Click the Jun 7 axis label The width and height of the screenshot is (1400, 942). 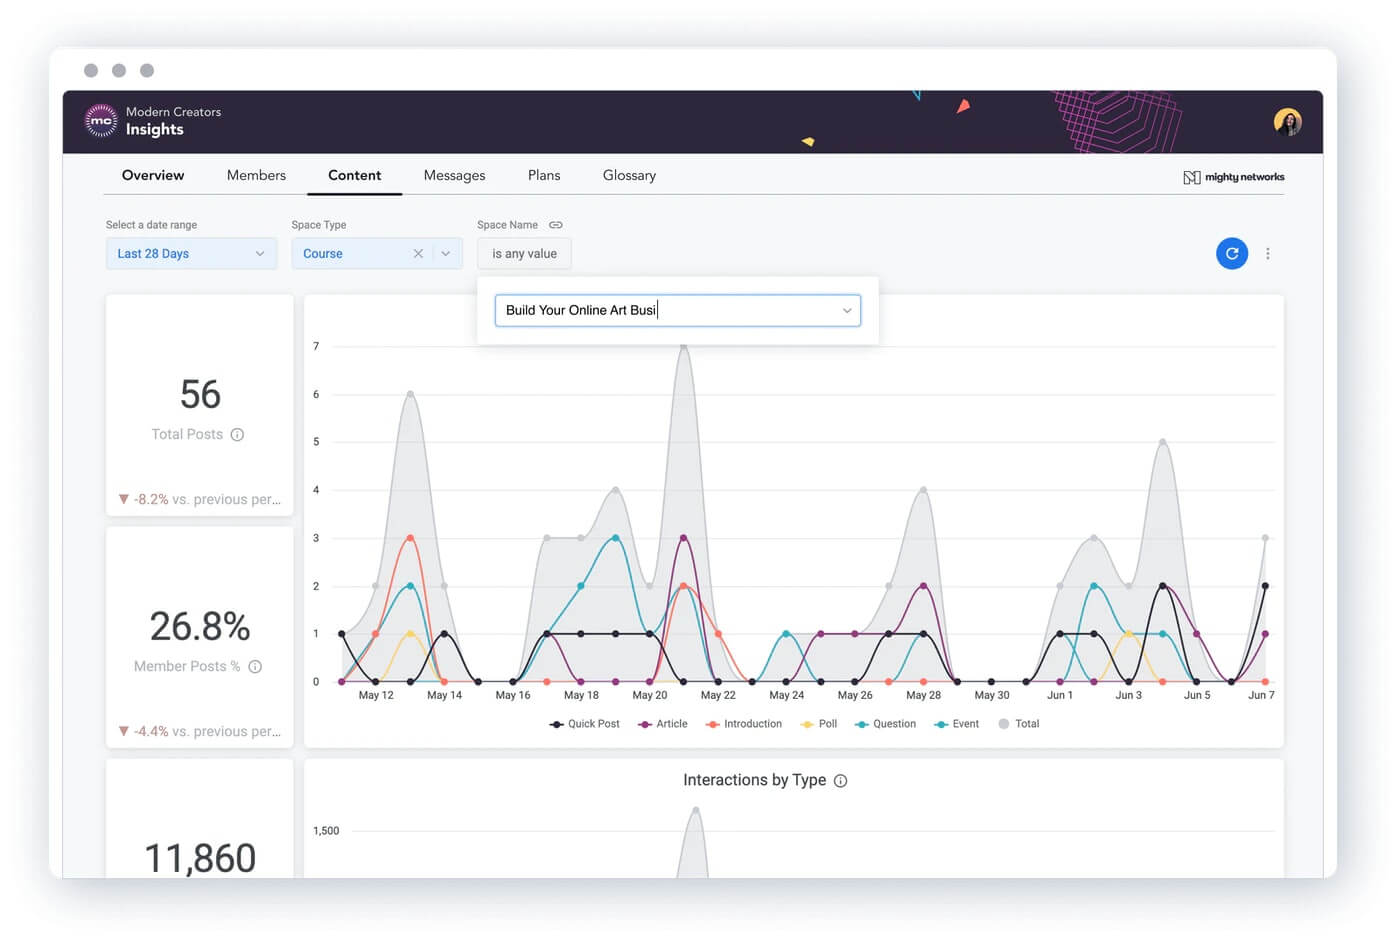pos(1261,696)
